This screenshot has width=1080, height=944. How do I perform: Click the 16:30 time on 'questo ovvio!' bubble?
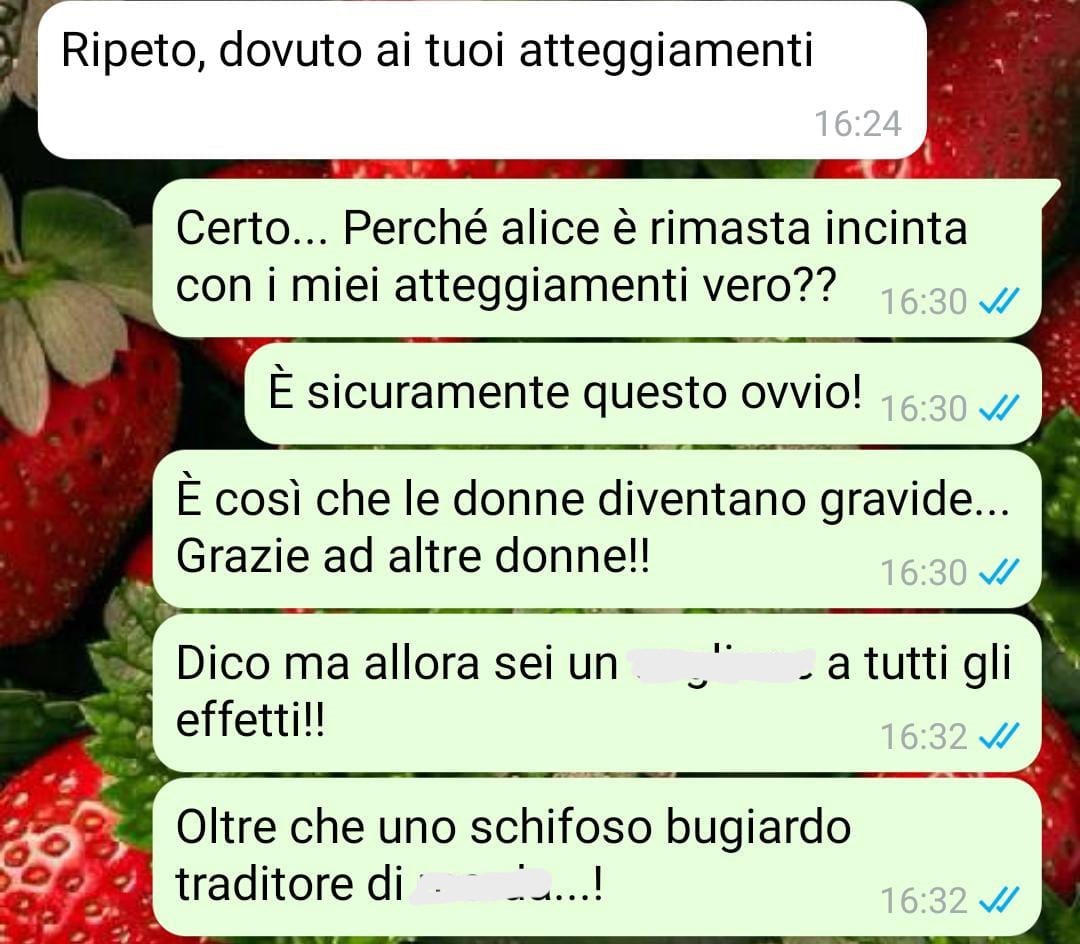924,409
